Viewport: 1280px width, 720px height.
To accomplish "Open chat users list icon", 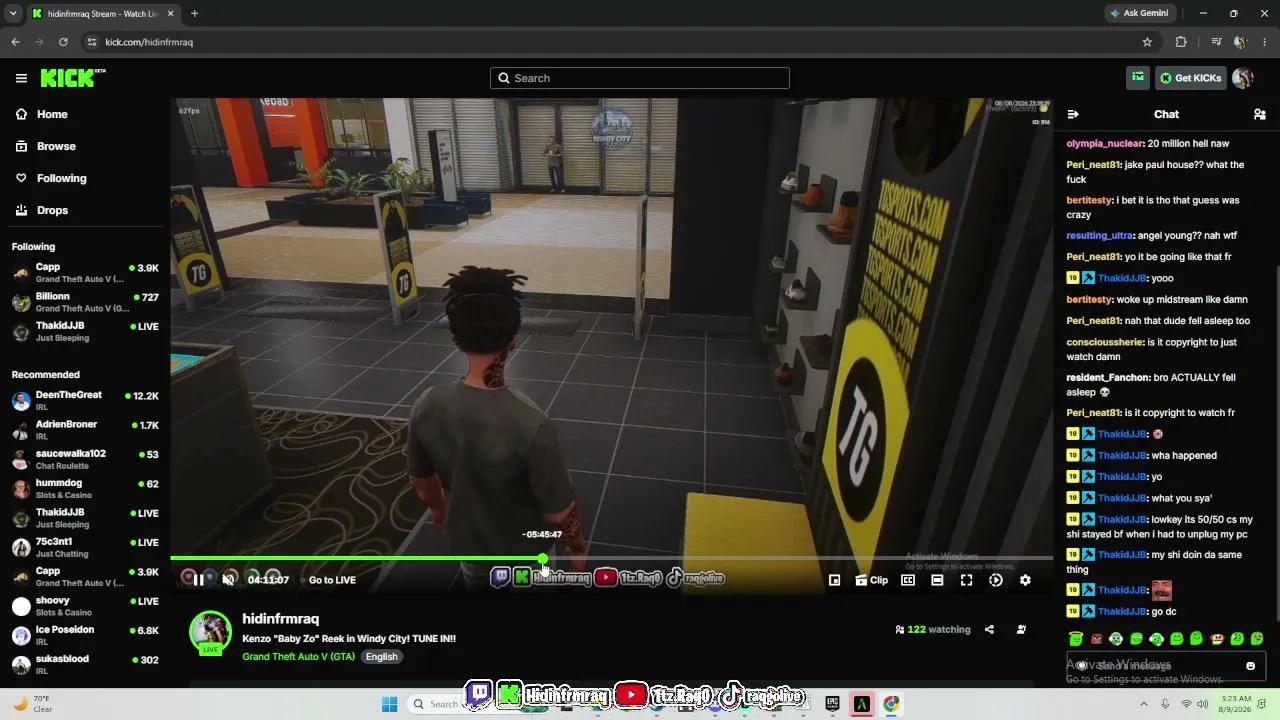I will (x=1260, y=114).
